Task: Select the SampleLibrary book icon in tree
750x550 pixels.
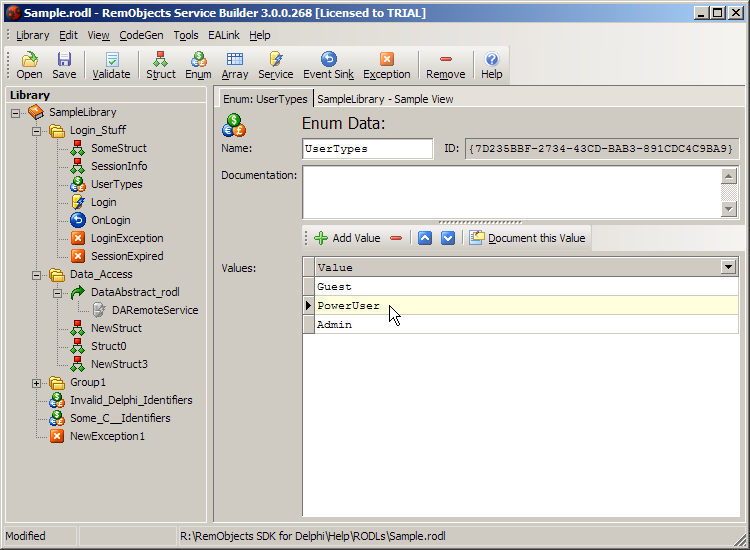Action: coord(36,112)
